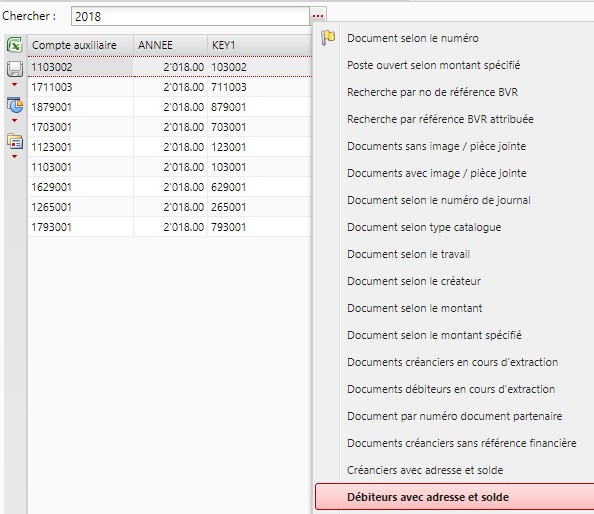Select row with account 1711003

(x=170, y=87)
